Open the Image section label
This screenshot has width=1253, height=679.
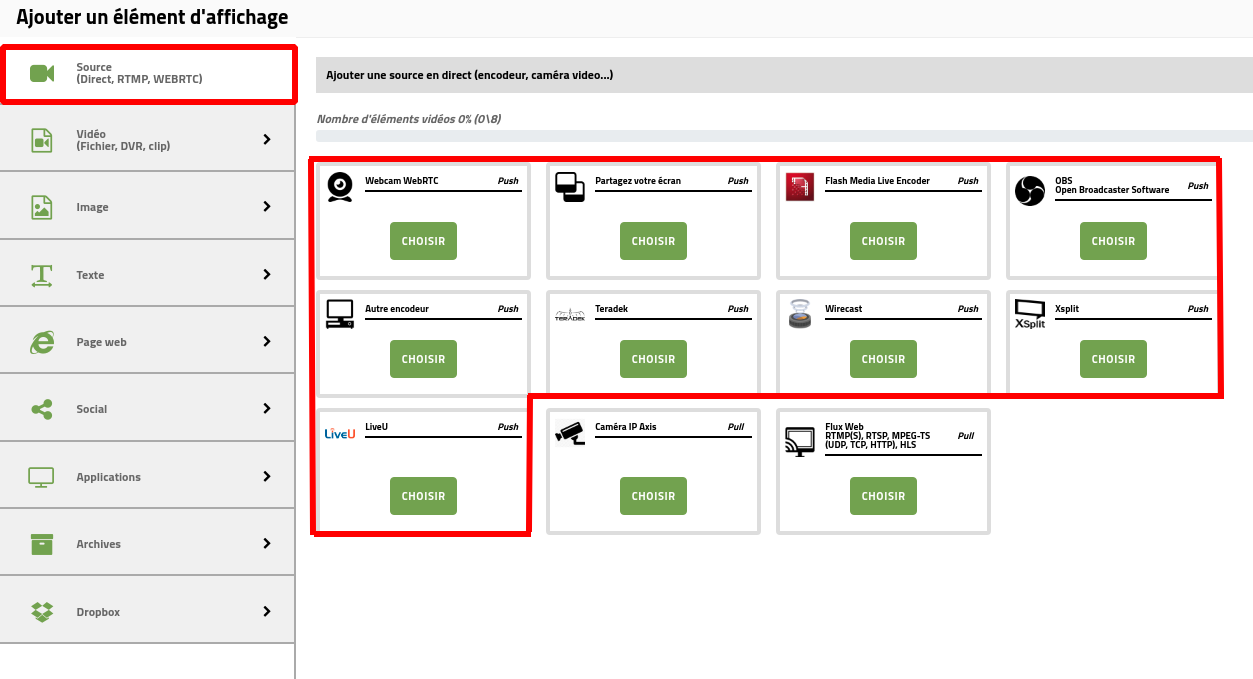coord(92,208)
